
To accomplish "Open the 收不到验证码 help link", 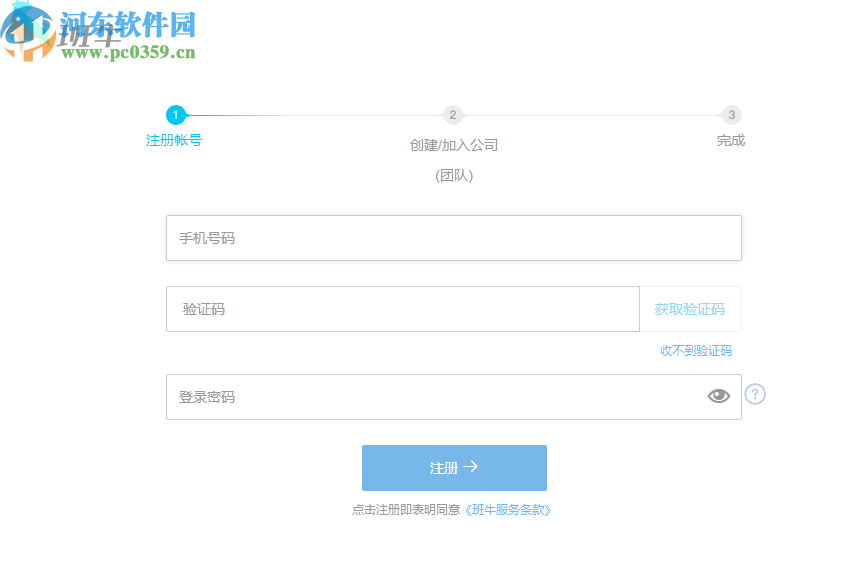I will point(696,351).
